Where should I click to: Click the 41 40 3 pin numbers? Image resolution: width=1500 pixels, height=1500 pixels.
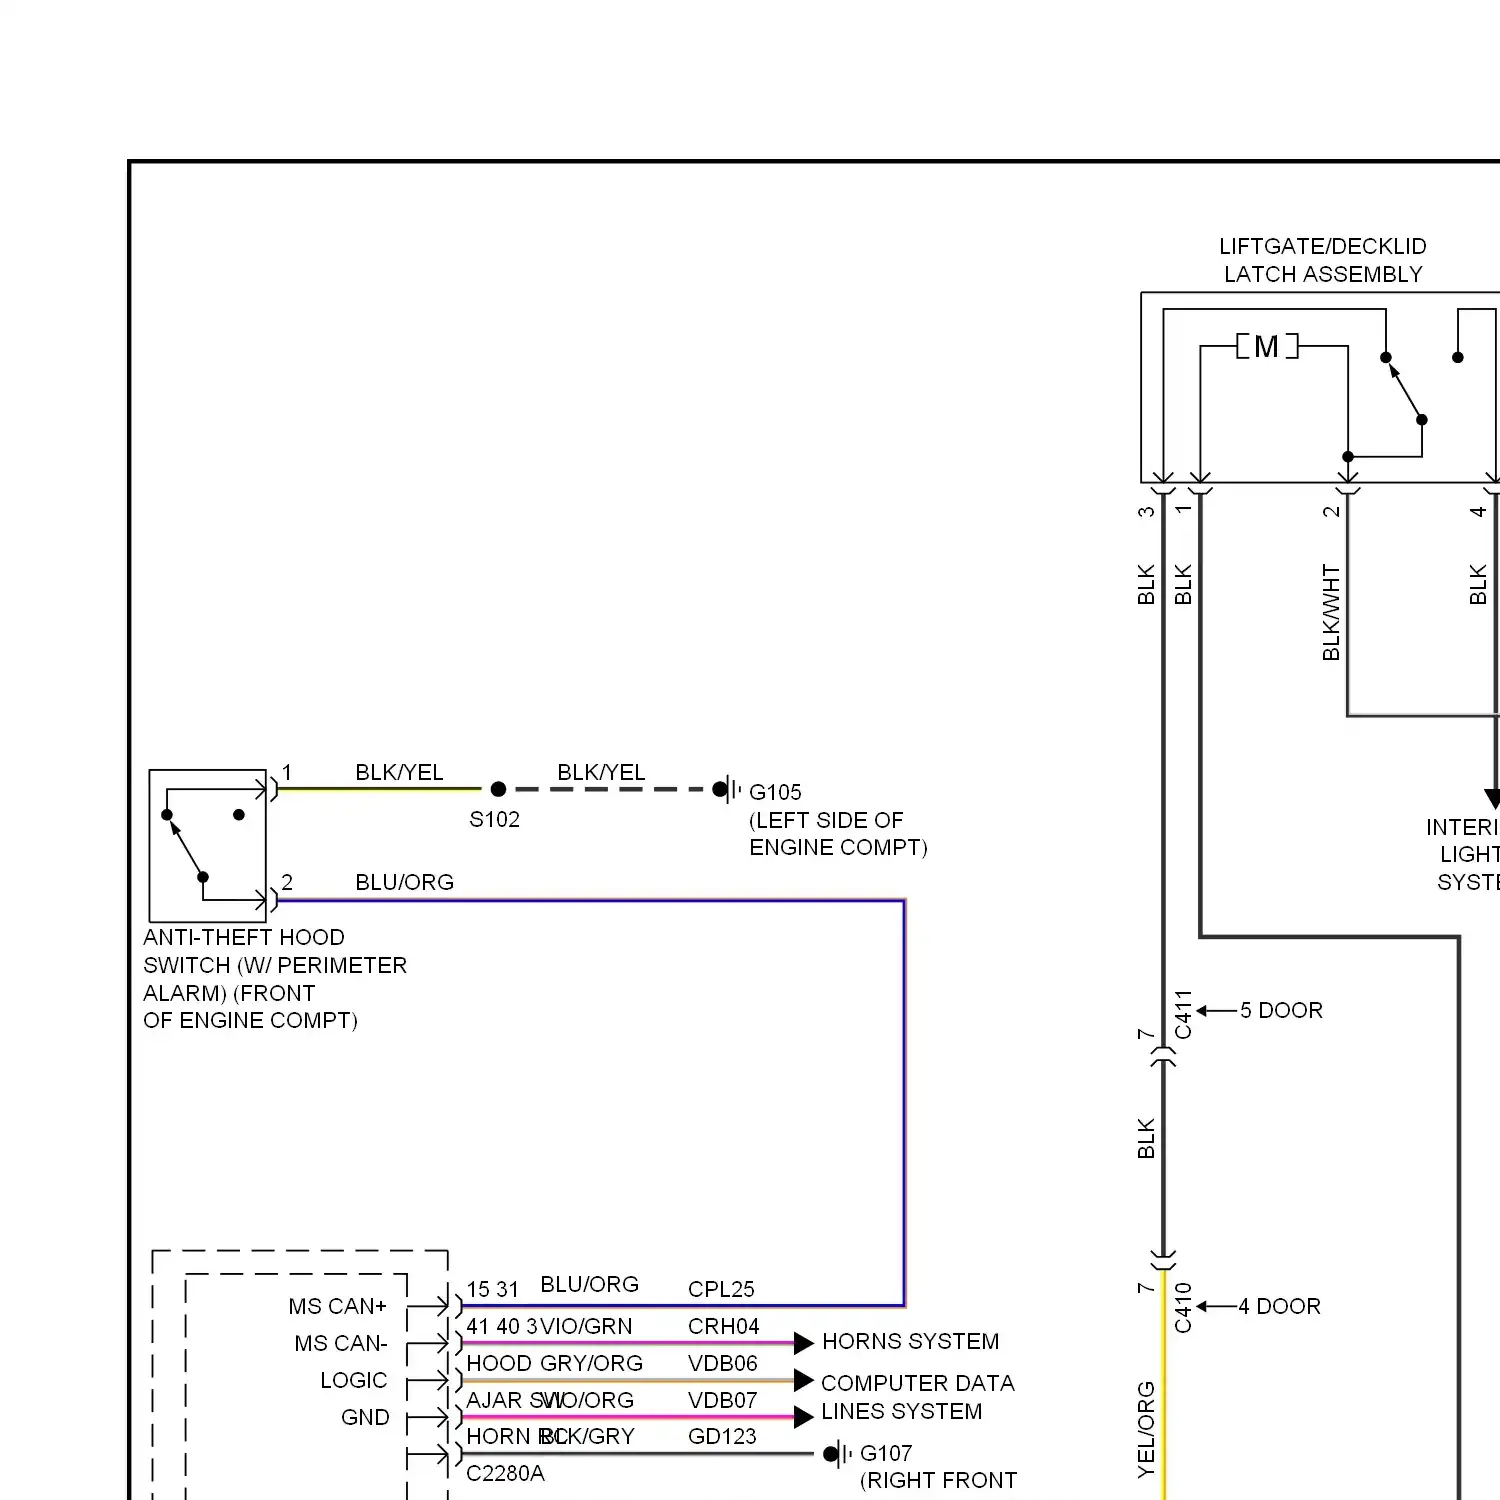(x=502, y=1326)
